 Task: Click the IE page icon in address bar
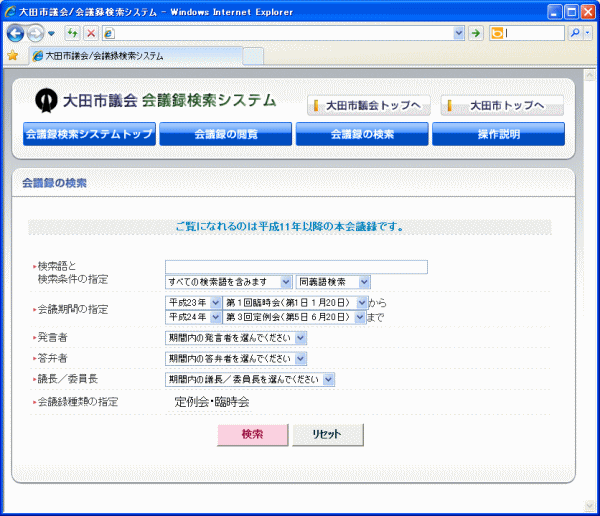109,34
